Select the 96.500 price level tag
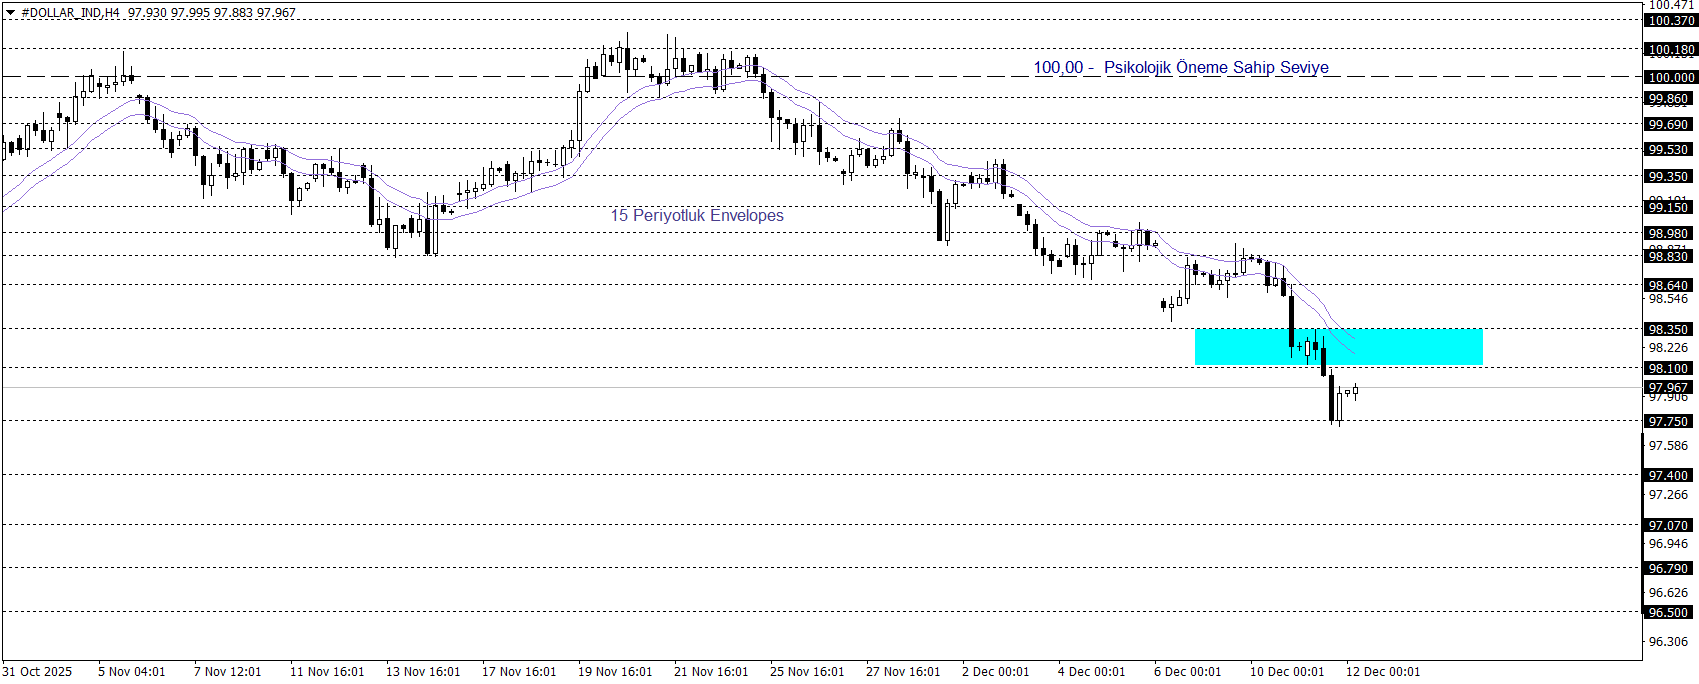 1668,612
